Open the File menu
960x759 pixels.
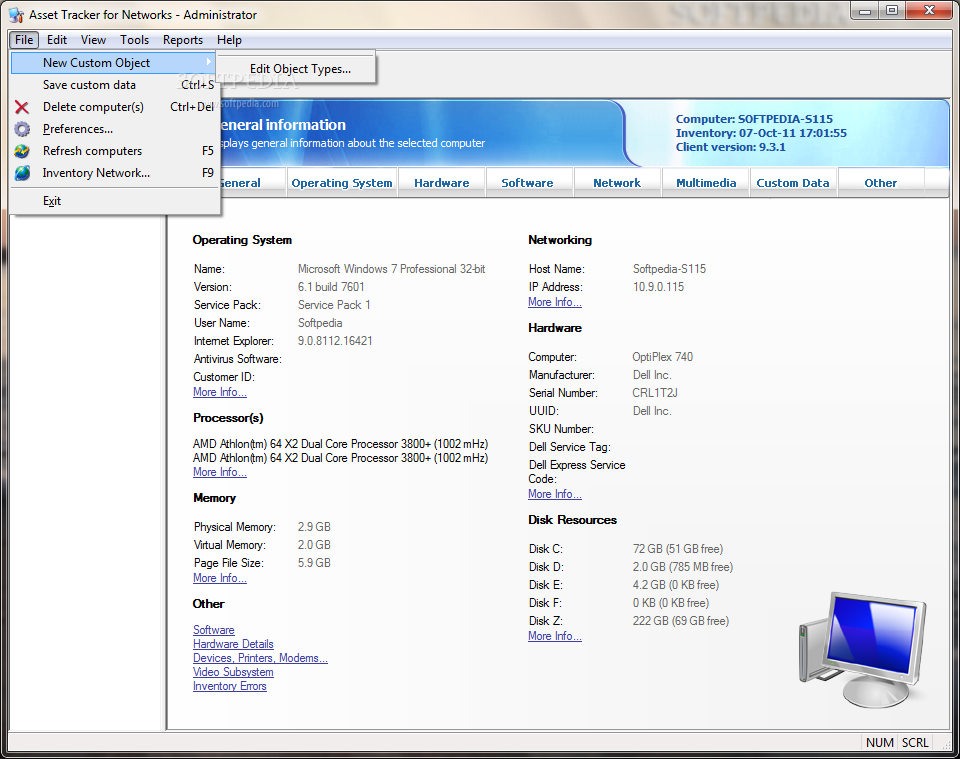click(24, 40)
